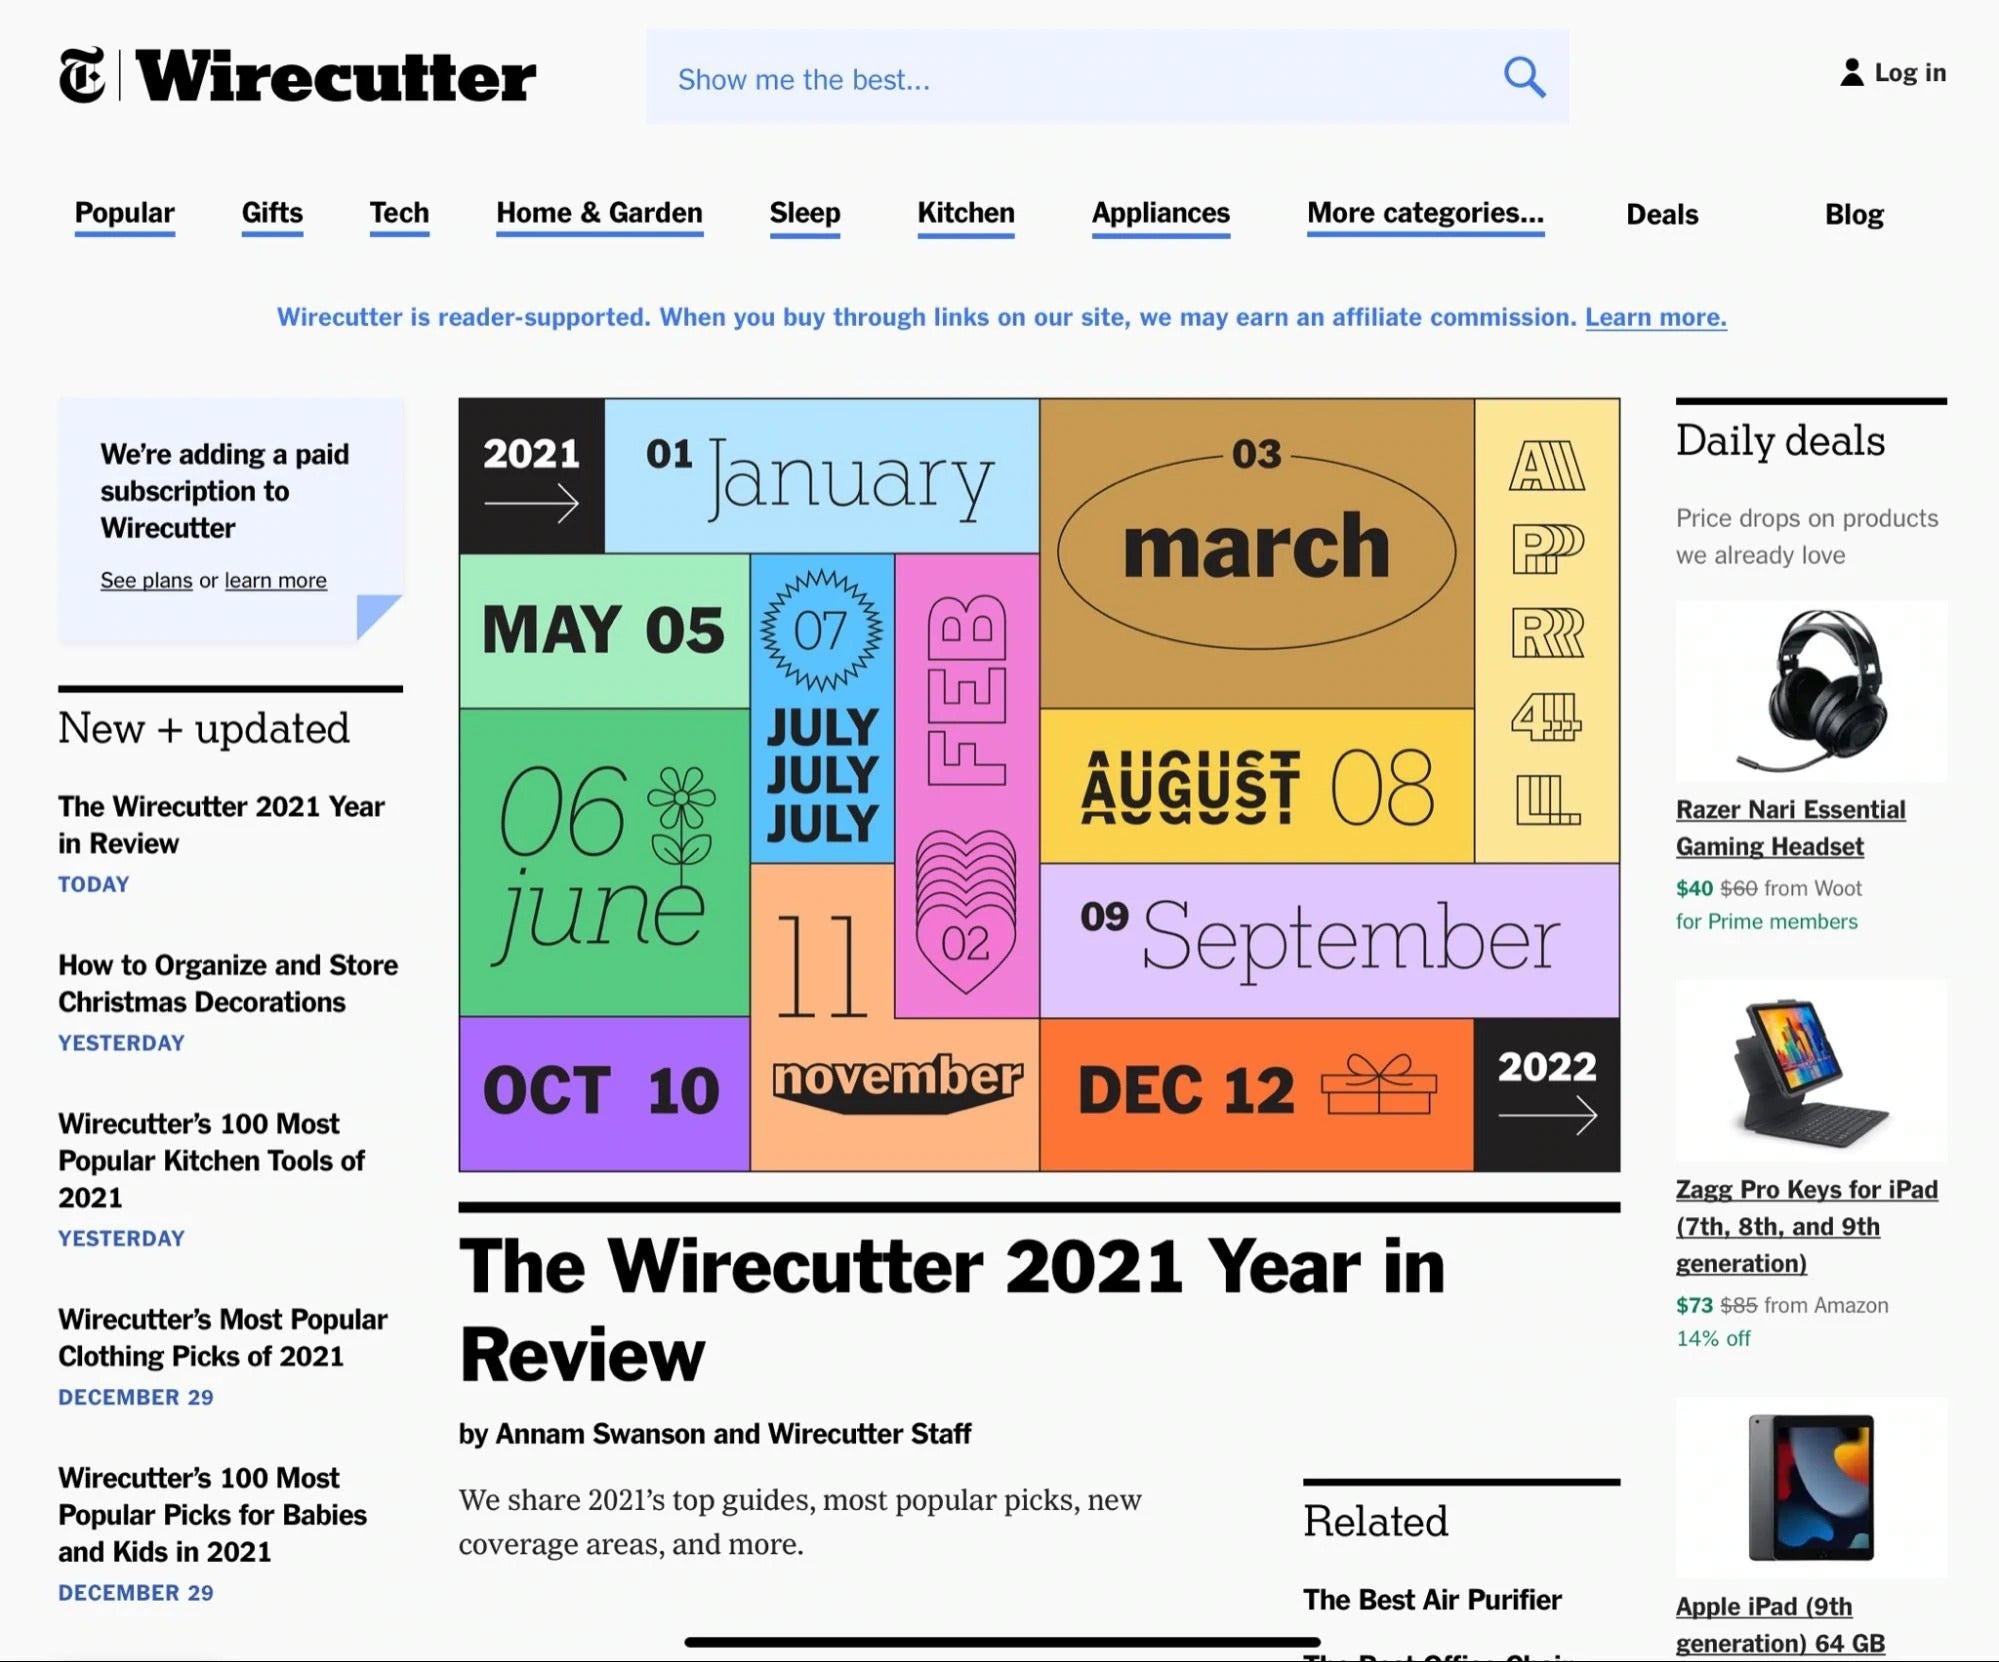Click the Sleep navigation category

click(804, 211)
